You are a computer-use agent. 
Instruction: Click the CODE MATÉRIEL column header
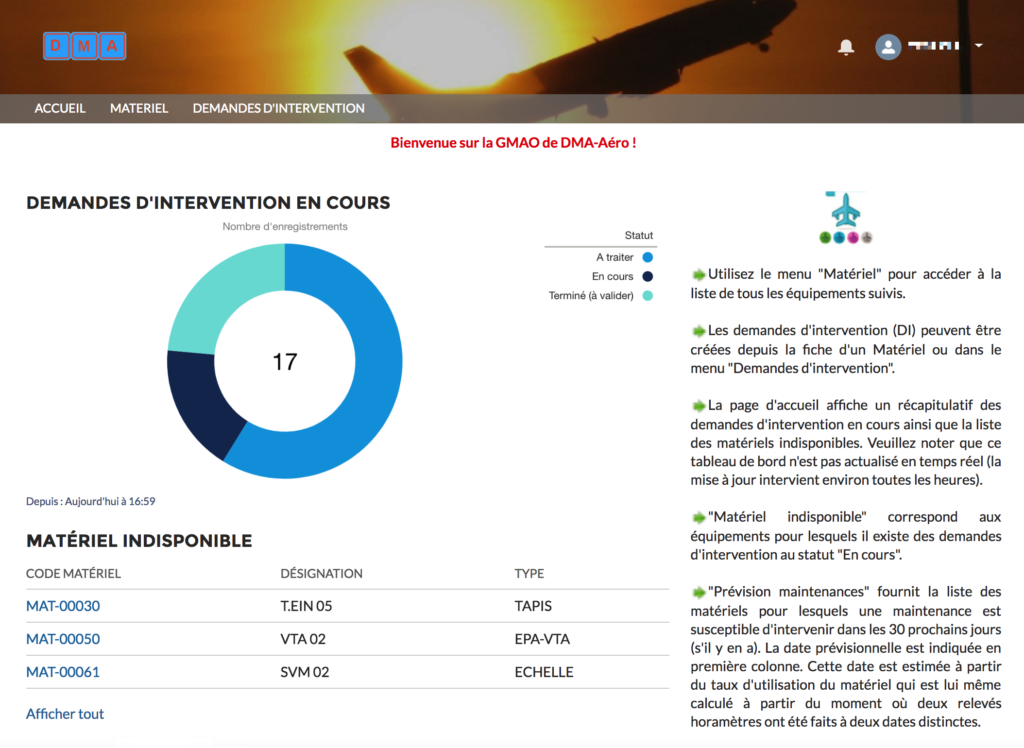73,574
